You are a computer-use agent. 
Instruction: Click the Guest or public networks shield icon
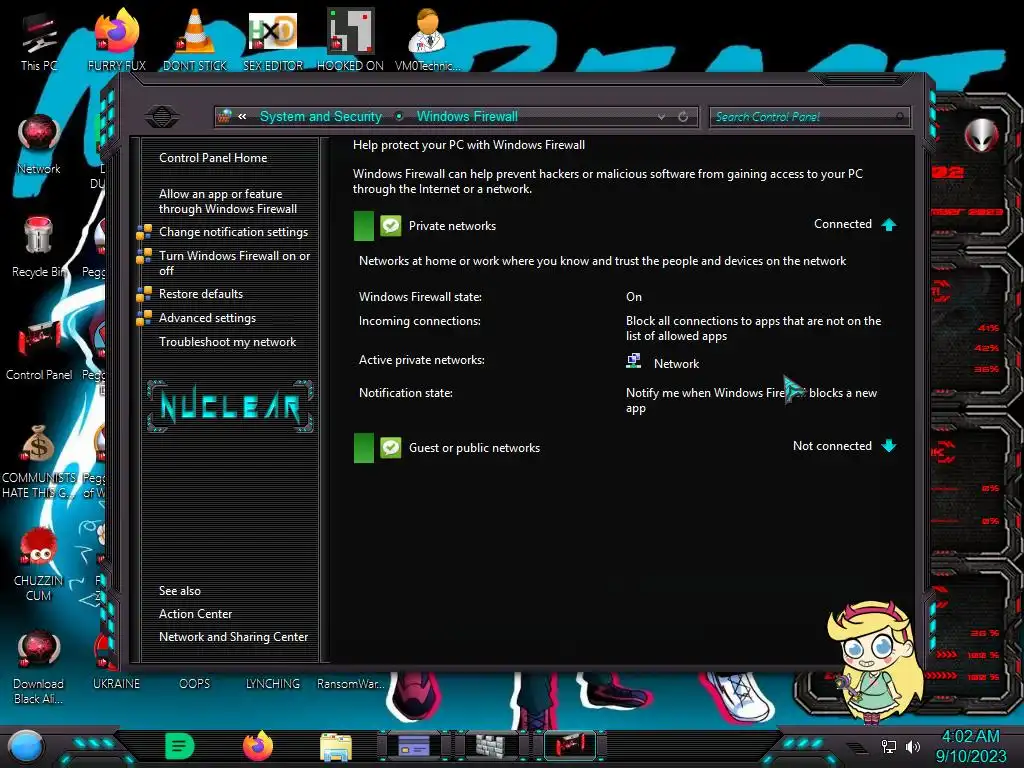[391, 448]
